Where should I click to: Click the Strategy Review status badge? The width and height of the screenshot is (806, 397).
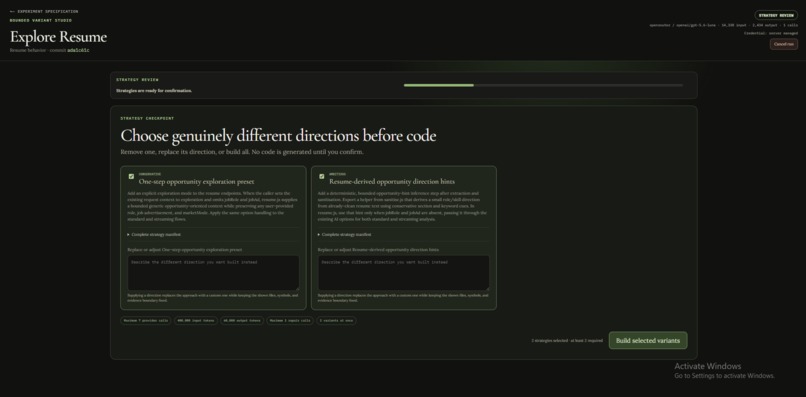point(776,15)
